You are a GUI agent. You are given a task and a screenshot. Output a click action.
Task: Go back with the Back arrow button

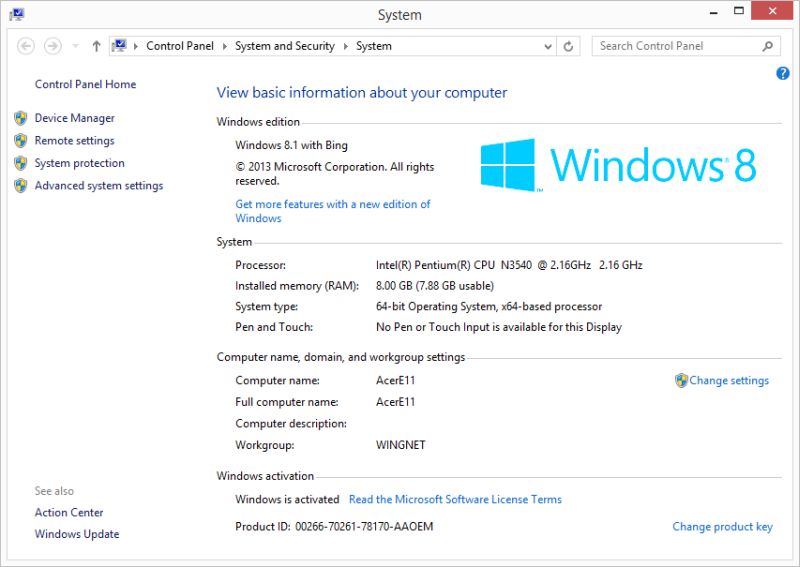pyautogui.click(x=26, y=46)
